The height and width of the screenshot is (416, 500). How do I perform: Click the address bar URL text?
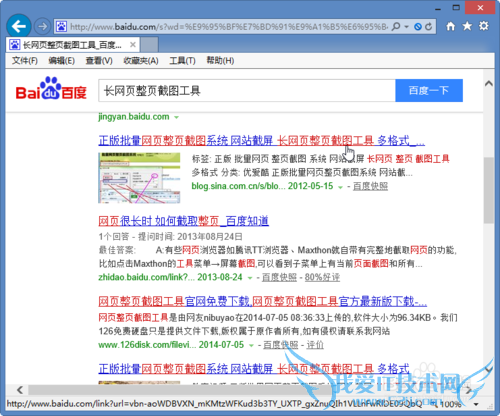pos(229,27)
